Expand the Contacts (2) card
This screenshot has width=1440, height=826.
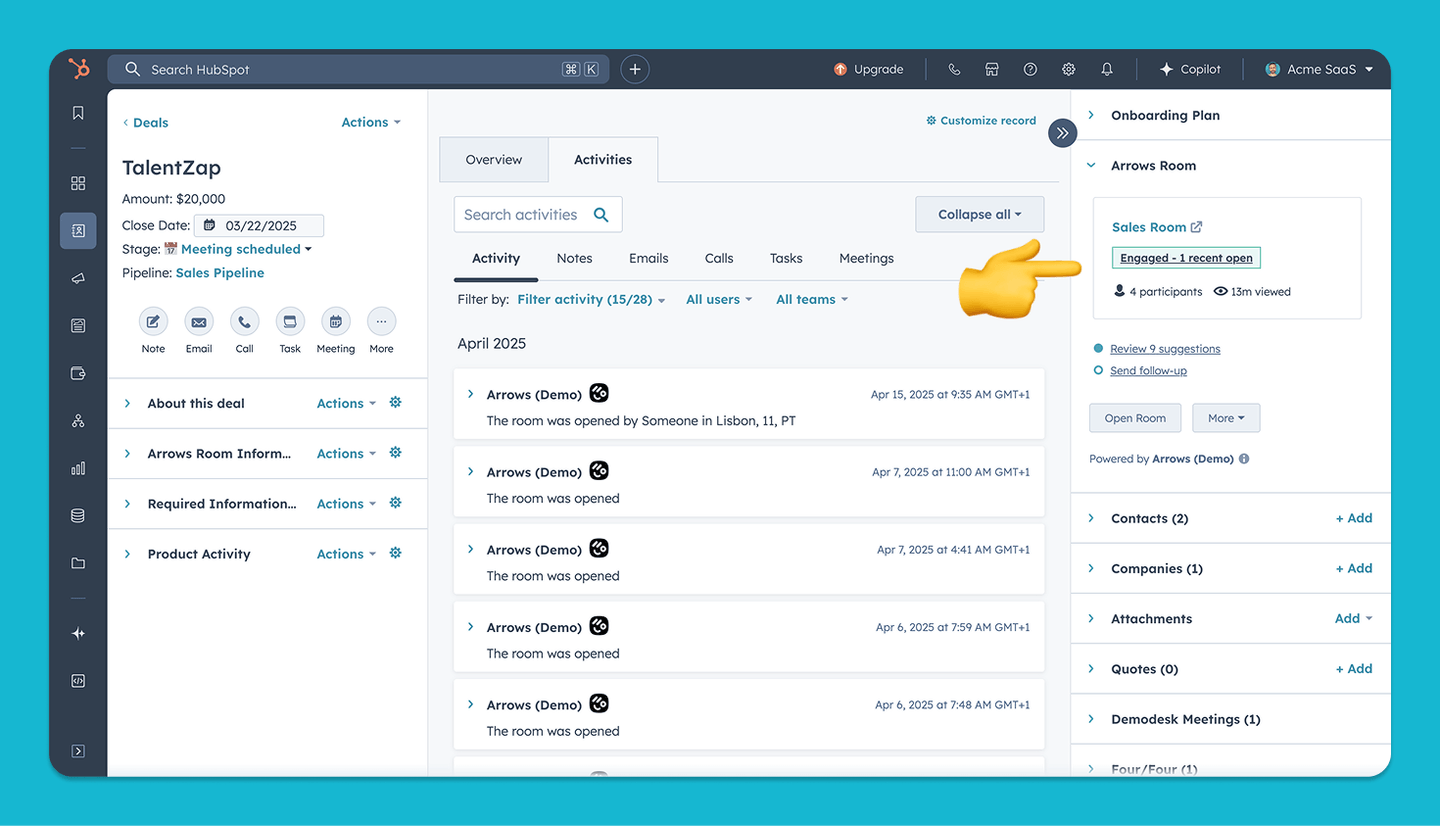(1091, 518)
